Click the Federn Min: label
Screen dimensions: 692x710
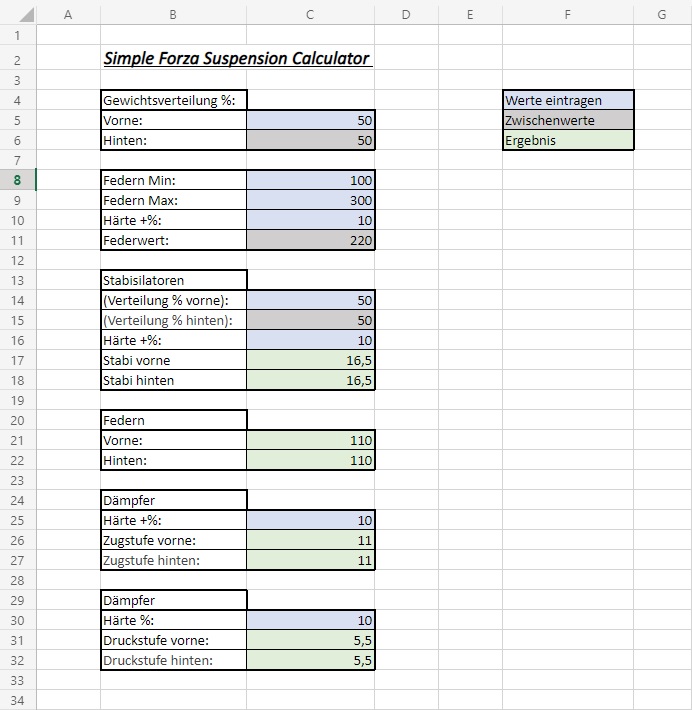click(139, 180)
